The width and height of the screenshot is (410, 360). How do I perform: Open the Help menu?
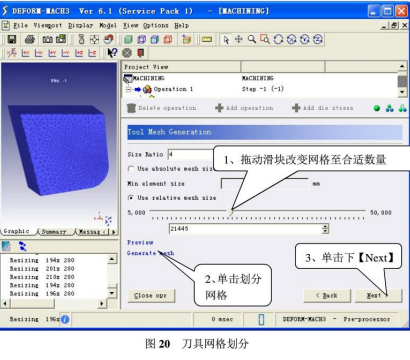[x=181, y=25]
